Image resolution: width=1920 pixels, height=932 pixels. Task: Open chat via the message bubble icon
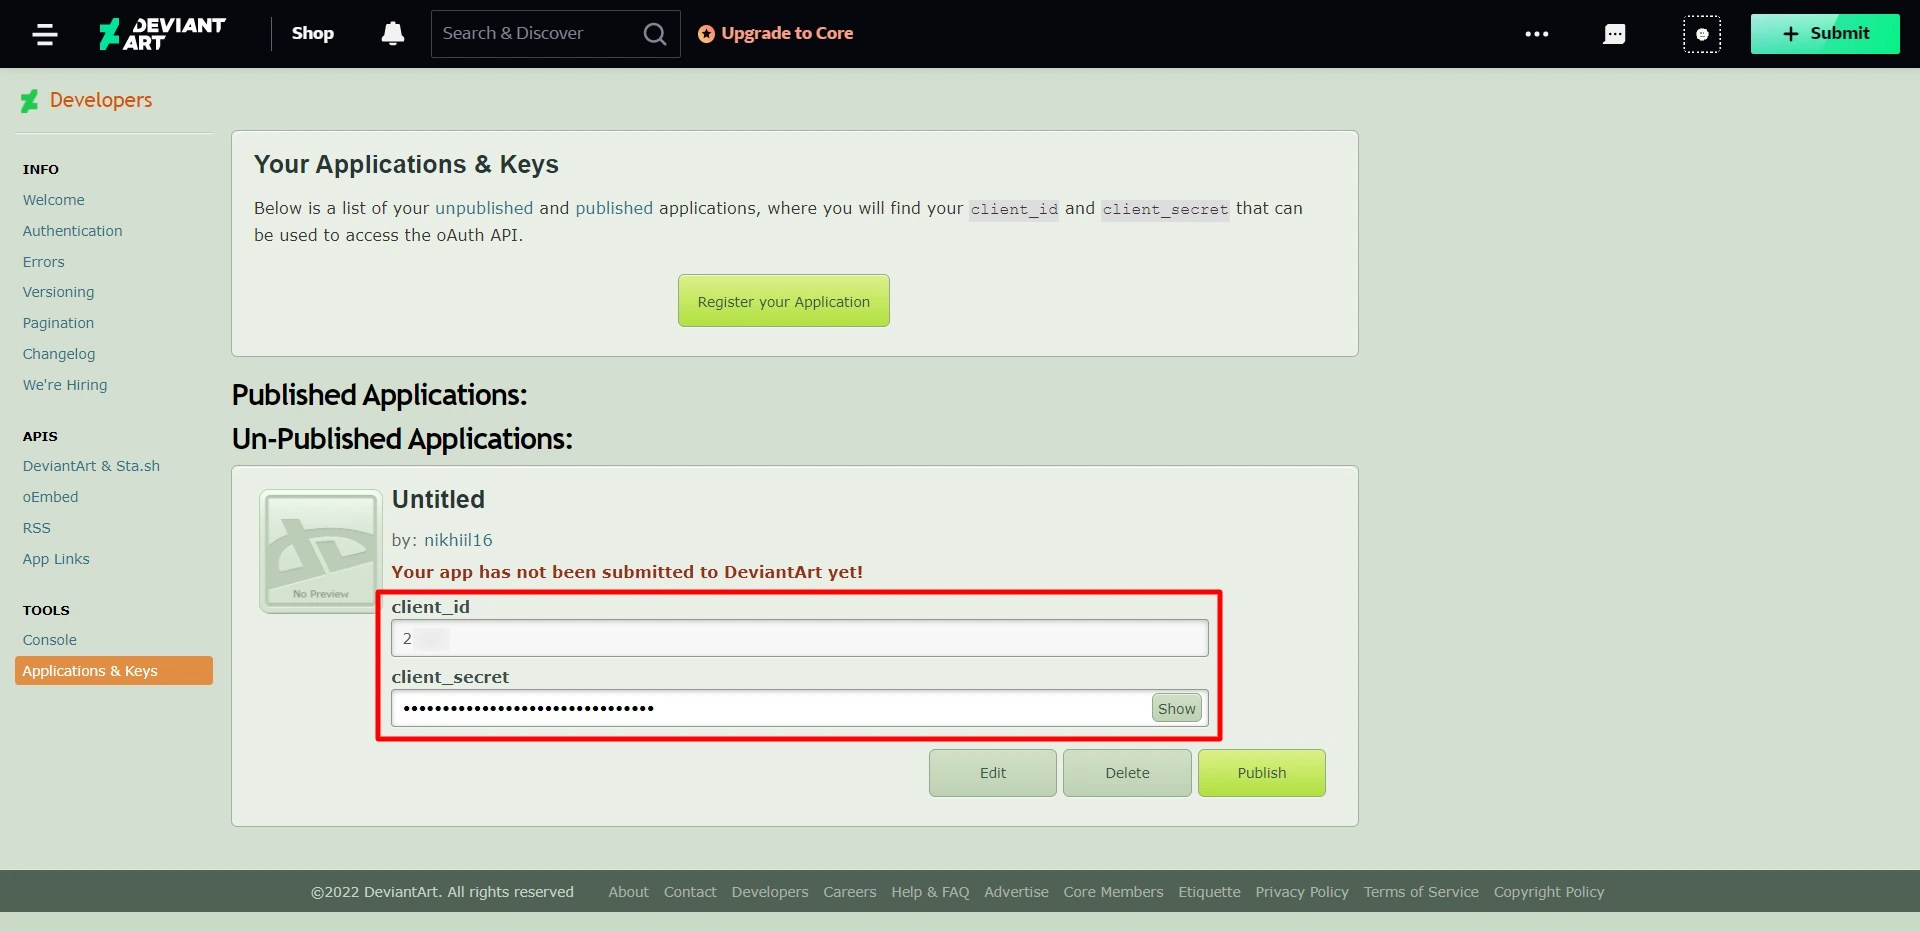coord(1614,33)
